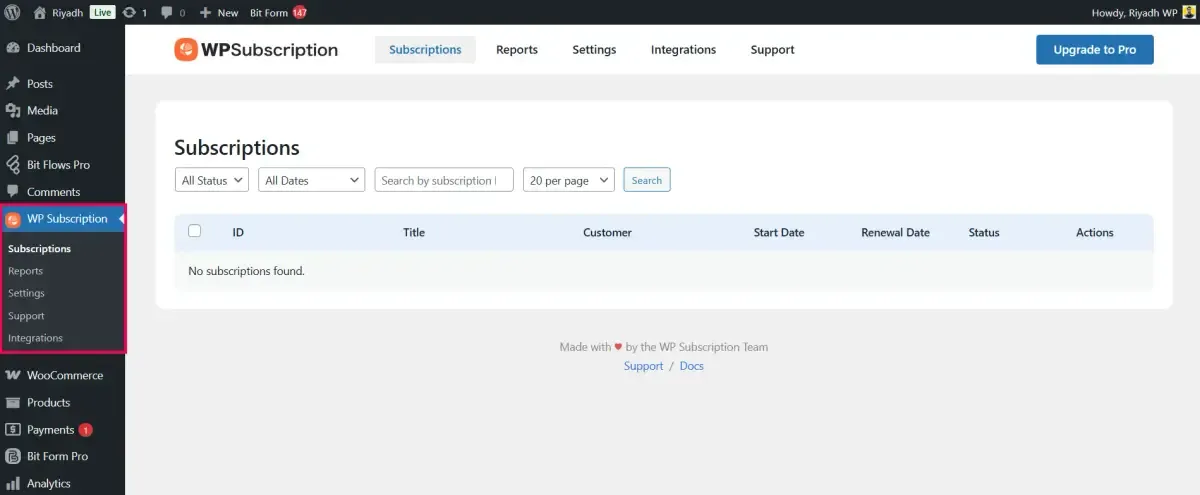Image resolution: width=1200 pixels, height=495 pixels.
Task: Click the Actions column header
Action: click(x=1095, y=232)
